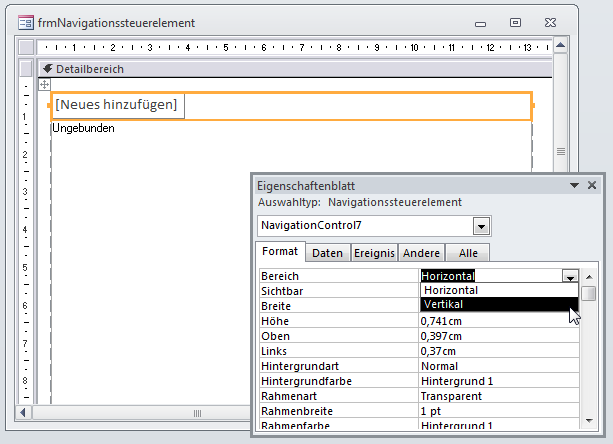Open the Ereignis tab
The height and width of the screenshot is (444, 613).
click(x=374, y=253)
